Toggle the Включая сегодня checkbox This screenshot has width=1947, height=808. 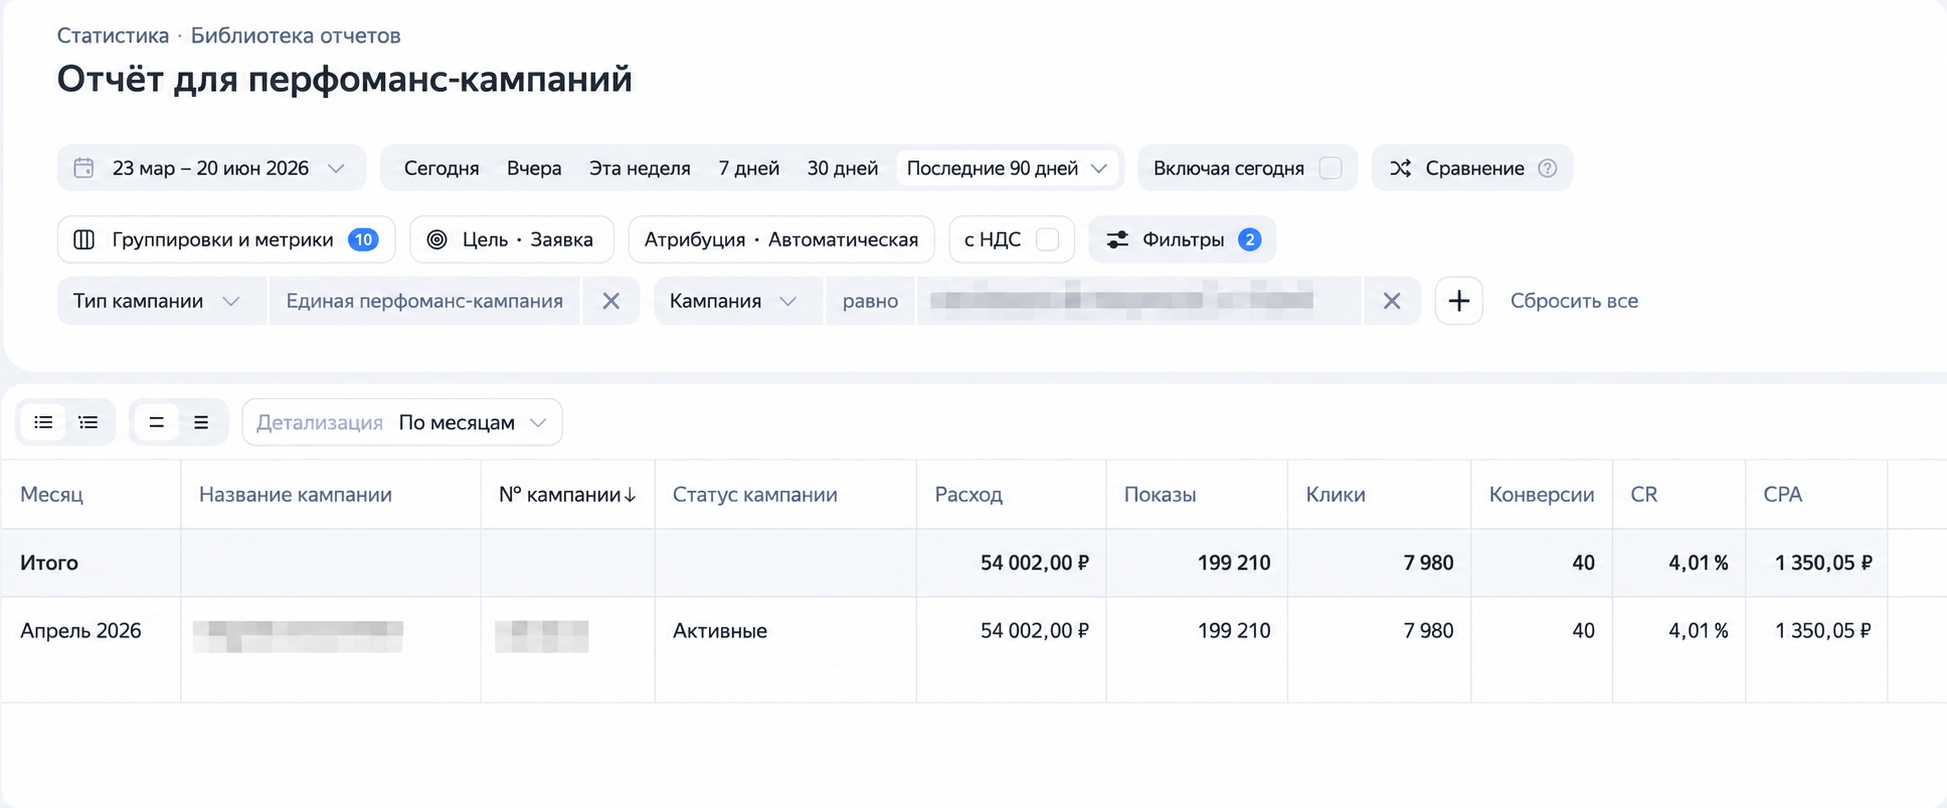pos(1330,168)
